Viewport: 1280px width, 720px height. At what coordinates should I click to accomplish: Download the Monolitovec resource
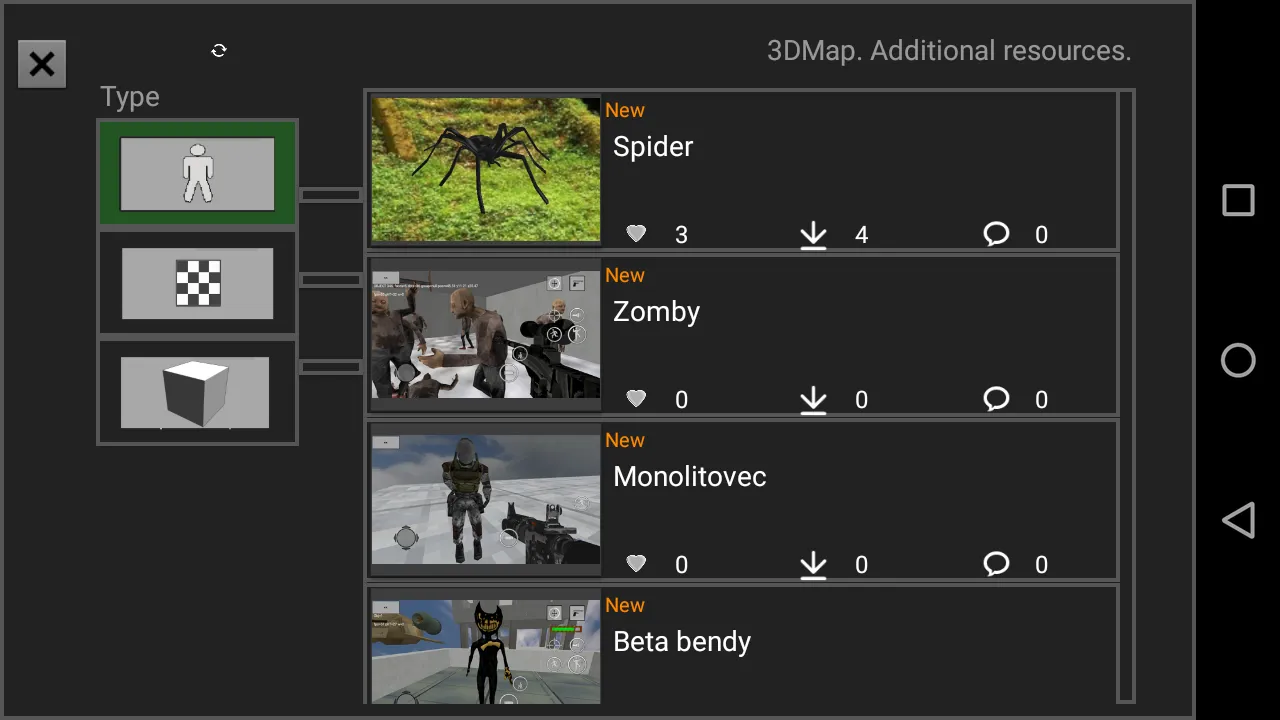[813, 565]
